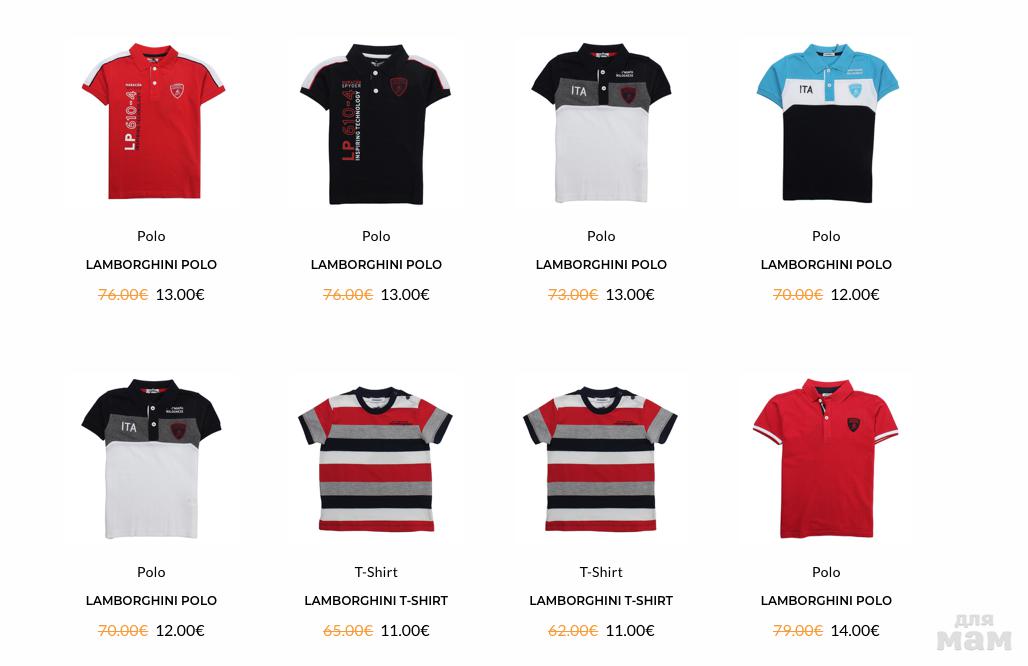
Task: Open Lamborghini T-Shirt title priced 65.00€
Action: 376,600
